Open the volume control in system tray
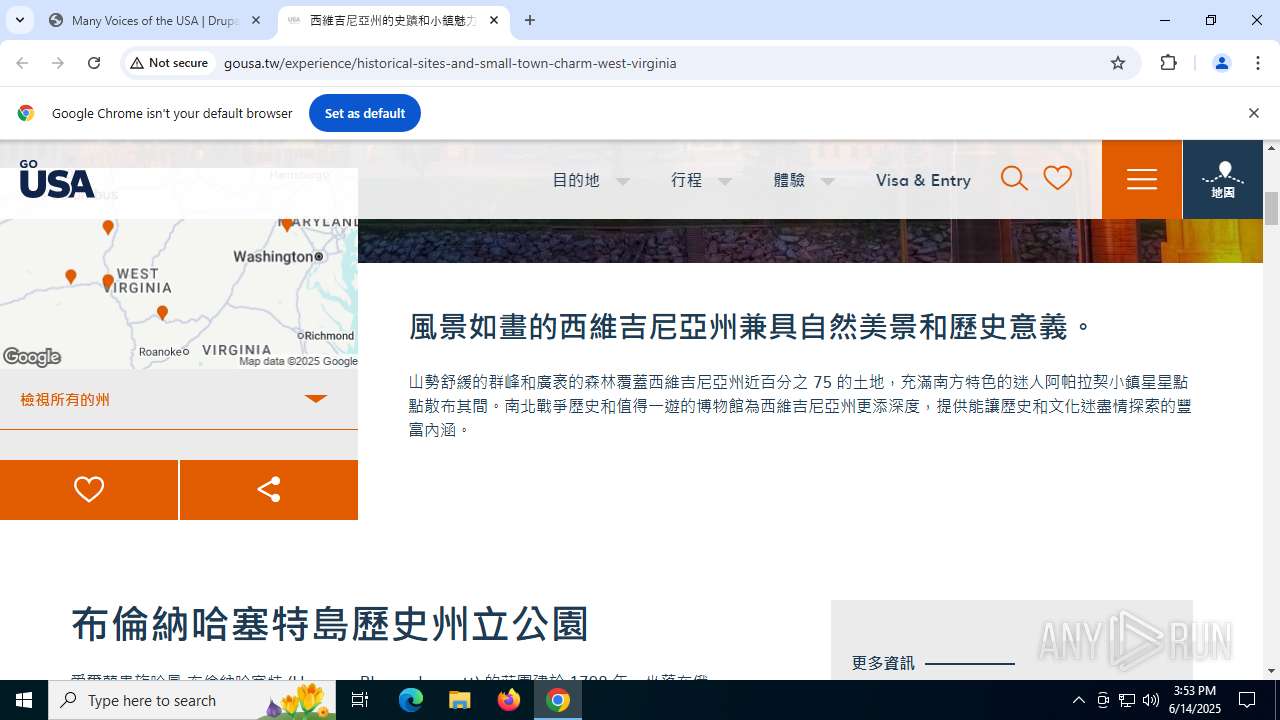This screenshot has width=1280, height=720. point(1151,700)
